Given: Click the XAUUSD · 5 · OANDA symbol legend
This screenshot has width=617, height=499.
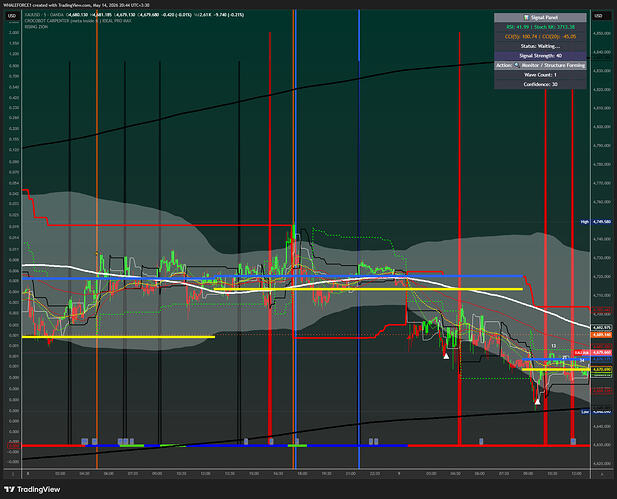Looking at the screenshot, I should point(44,15).
